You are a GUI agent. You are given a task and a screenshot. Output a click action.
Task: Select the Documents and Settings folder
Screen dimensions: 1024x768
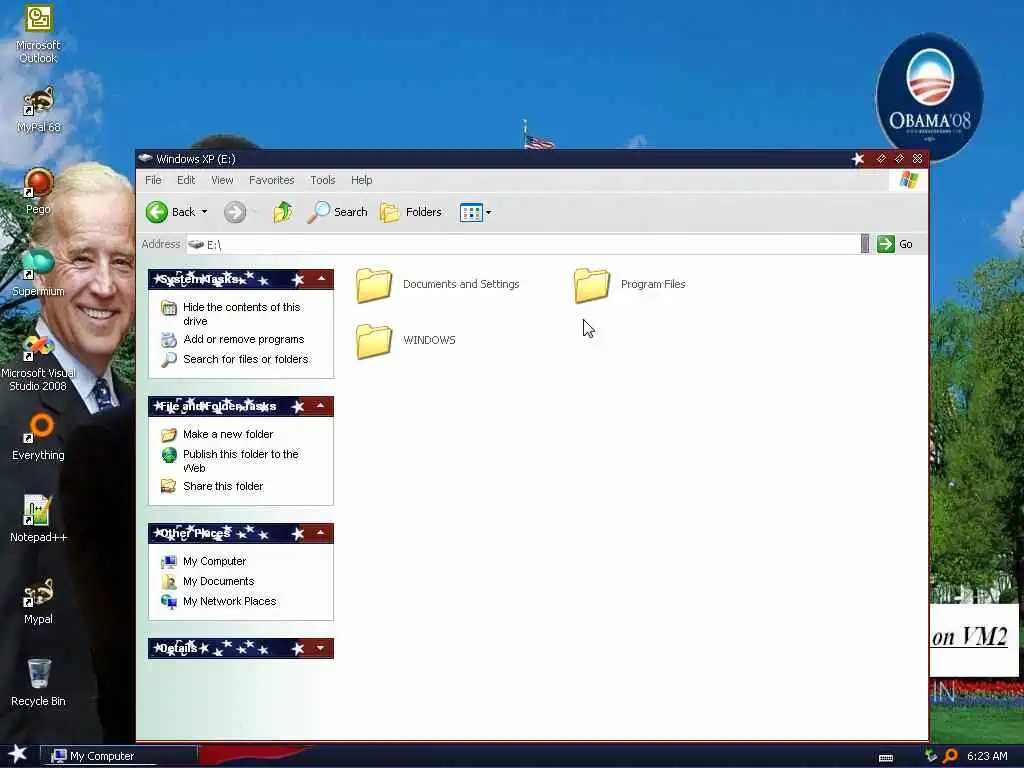click(x=438, y=285)
